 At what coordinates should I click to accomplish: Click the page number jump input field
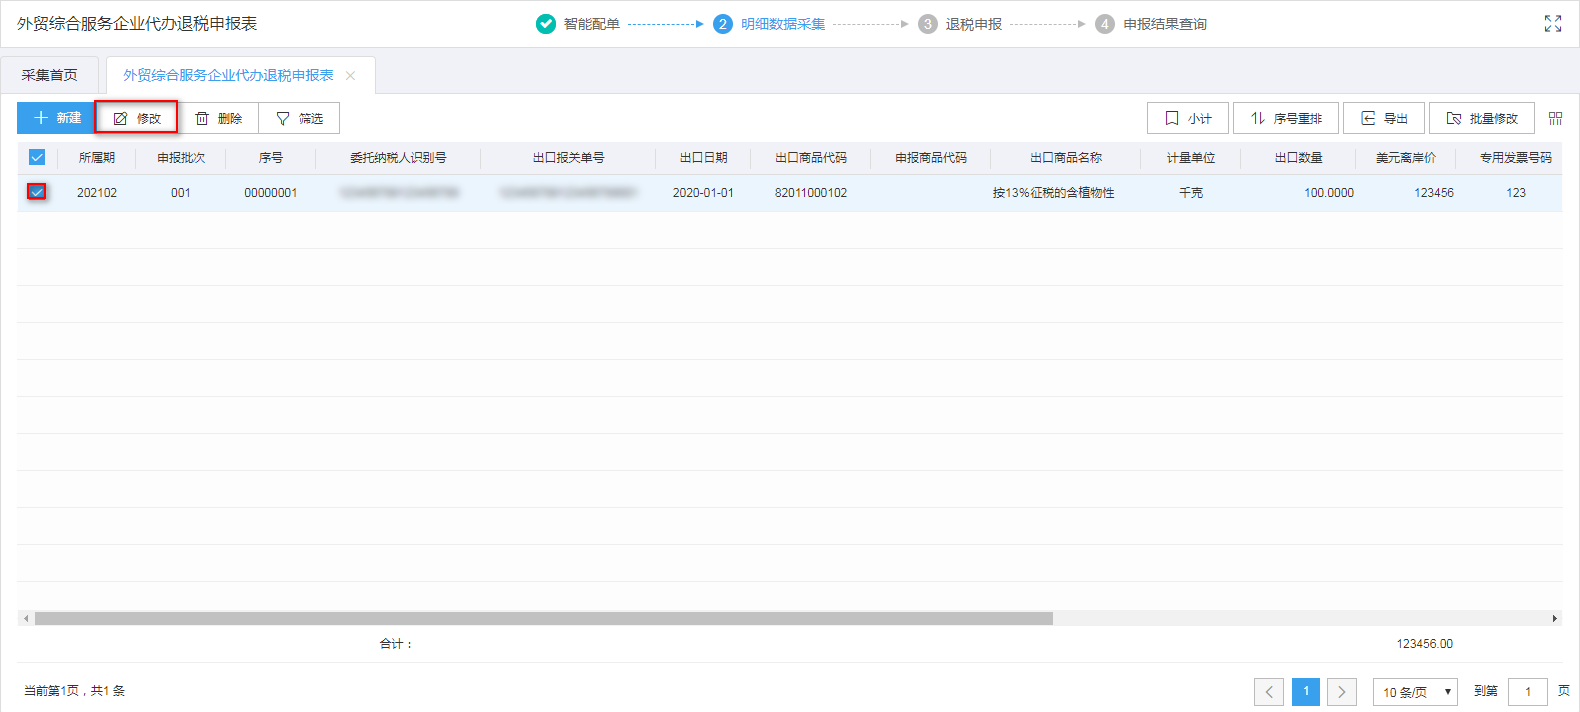click(x=1527, y=692)
